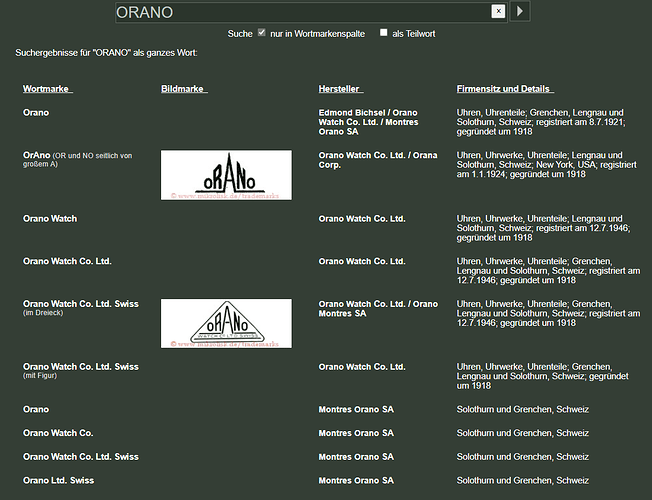Select 'Orano Watch Co. Ltd. / Orano Montres SA' text

coord(378,308)
